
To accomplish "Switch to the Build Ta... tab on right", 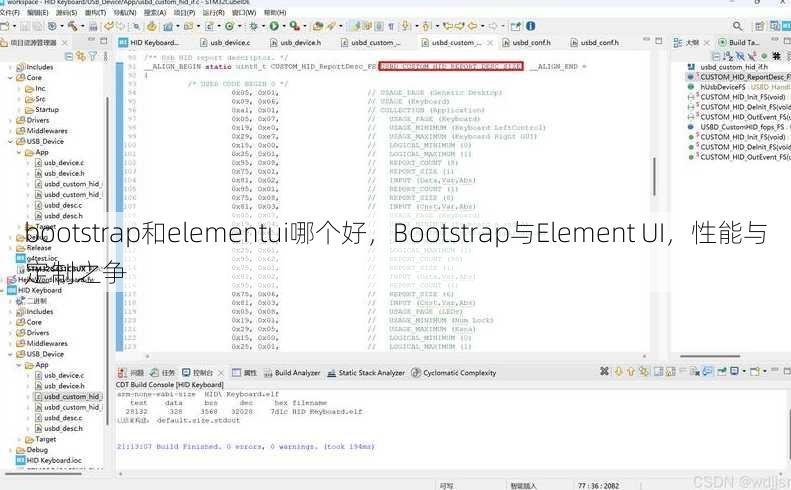I will tap(739, 43).
